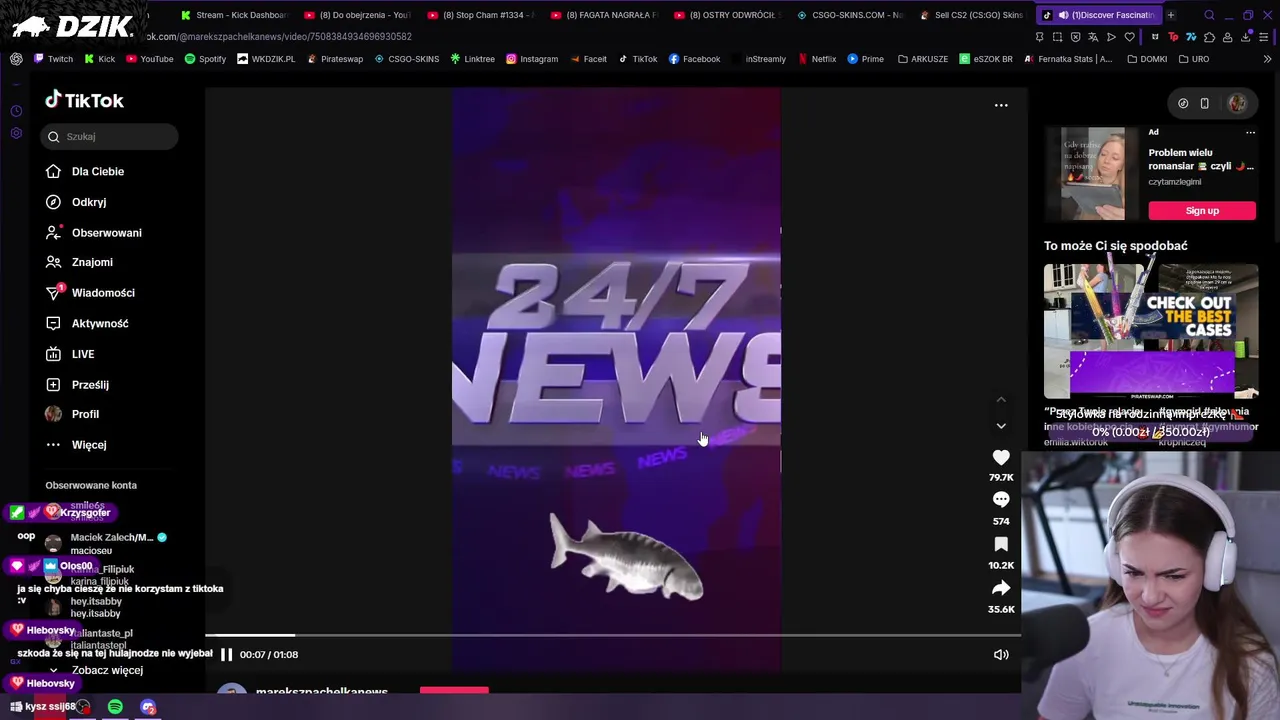Switch to OSTRY ODWRÓCIŁ tab

727,15
